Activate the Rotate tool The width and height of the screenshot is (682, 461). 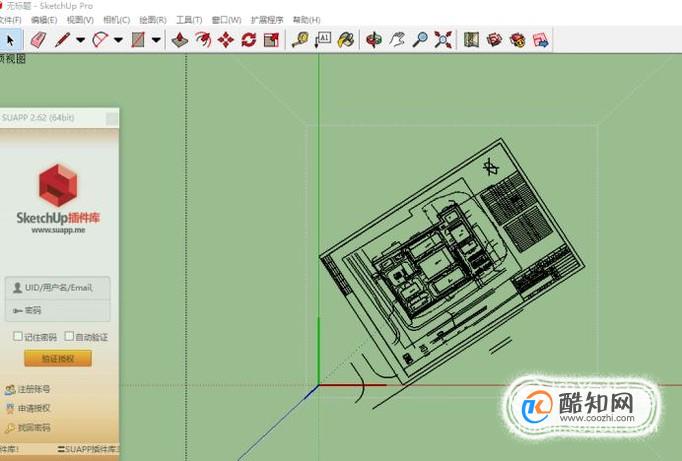248,40
